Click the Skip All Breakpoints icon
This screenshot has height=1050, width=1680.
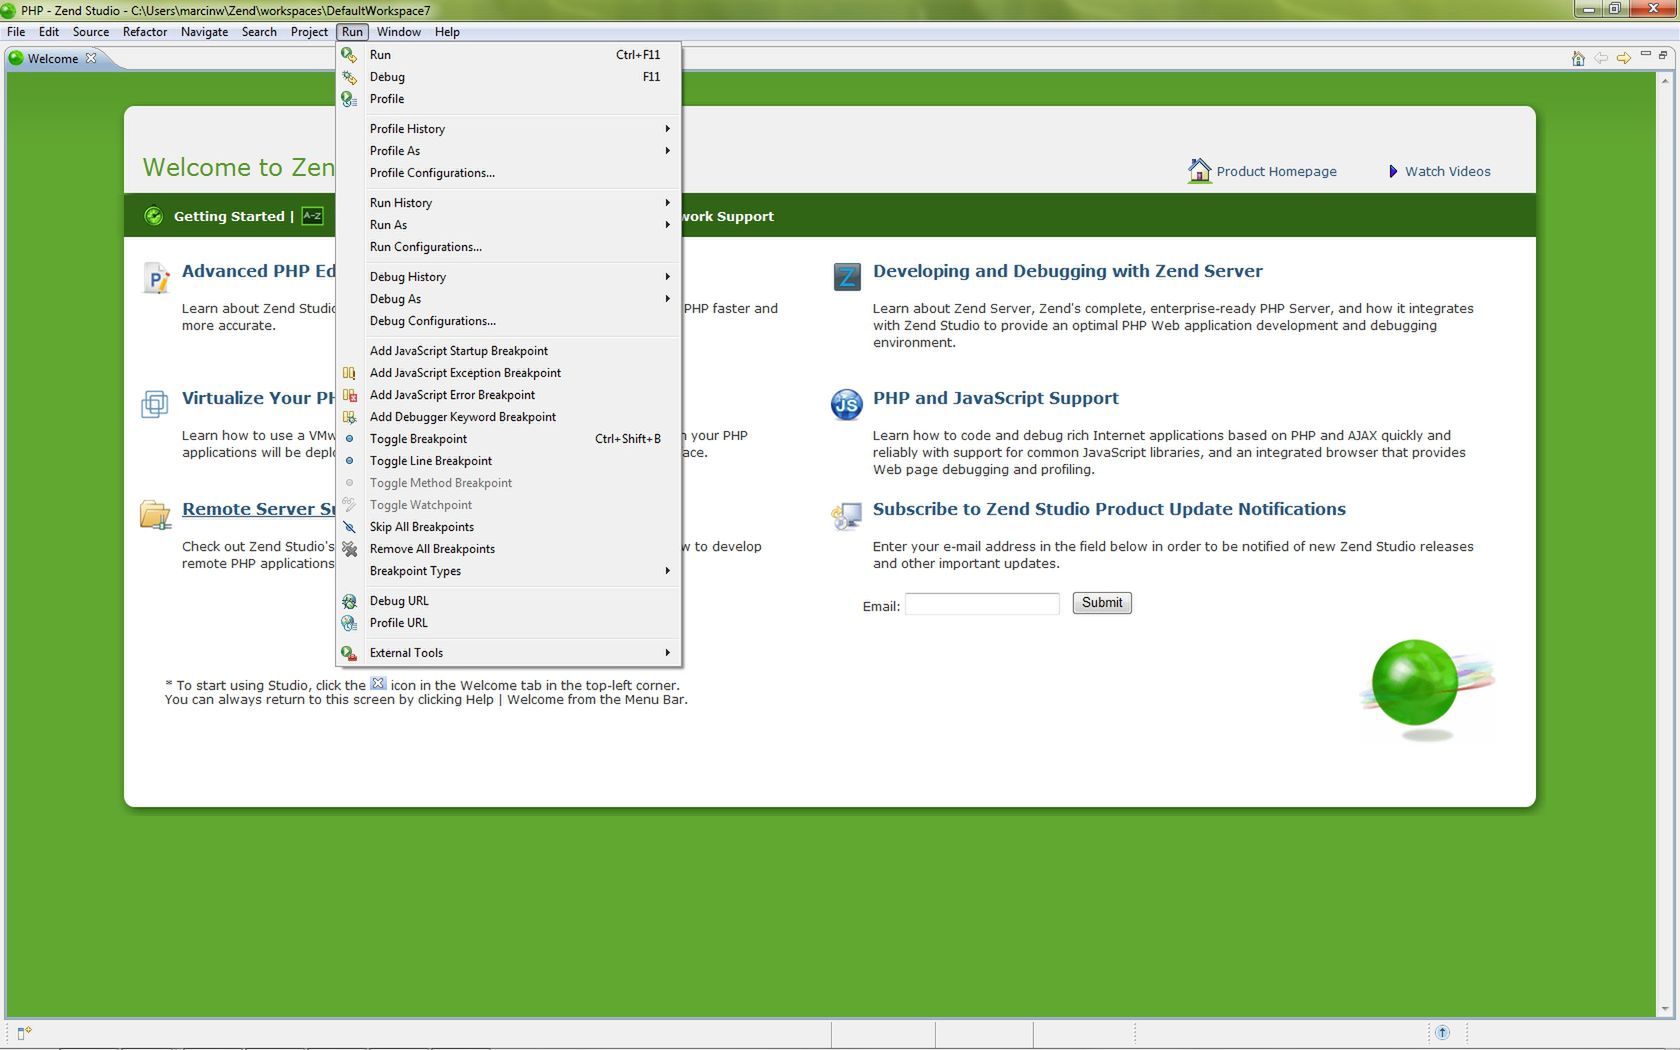[x=349, y=527]
